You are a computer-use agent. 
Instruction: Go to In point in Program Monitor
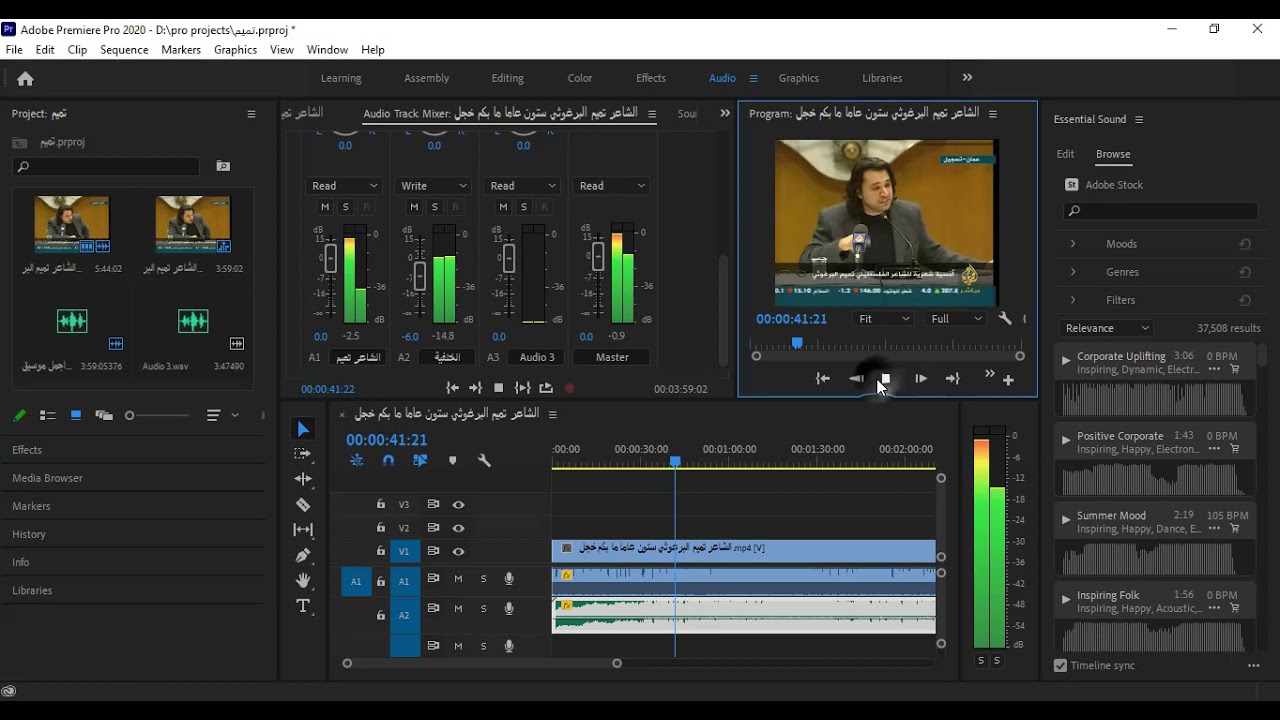(822, 379)
